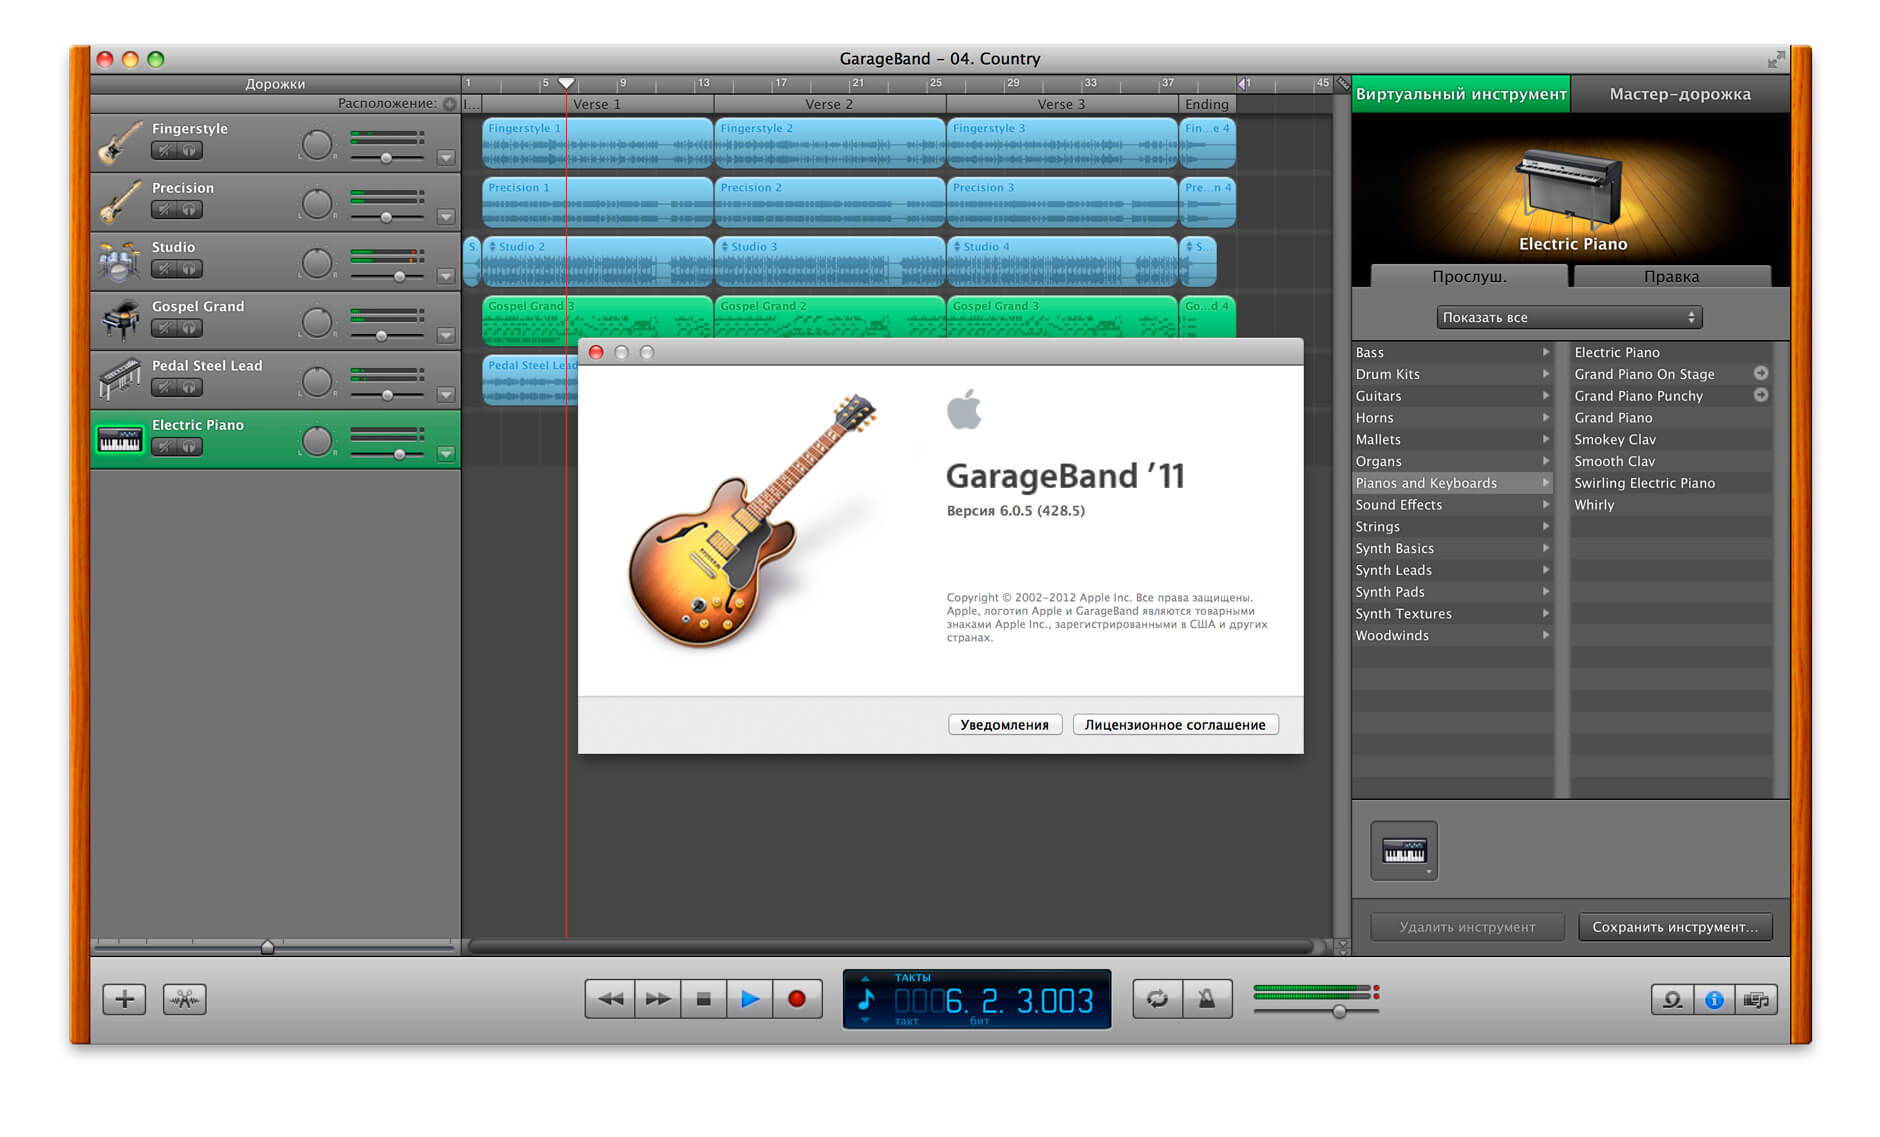The height and width of the screenshot is (1137, 1880).
Task: Click the Studio drum kit track icon
Action: tap(119, 261)
